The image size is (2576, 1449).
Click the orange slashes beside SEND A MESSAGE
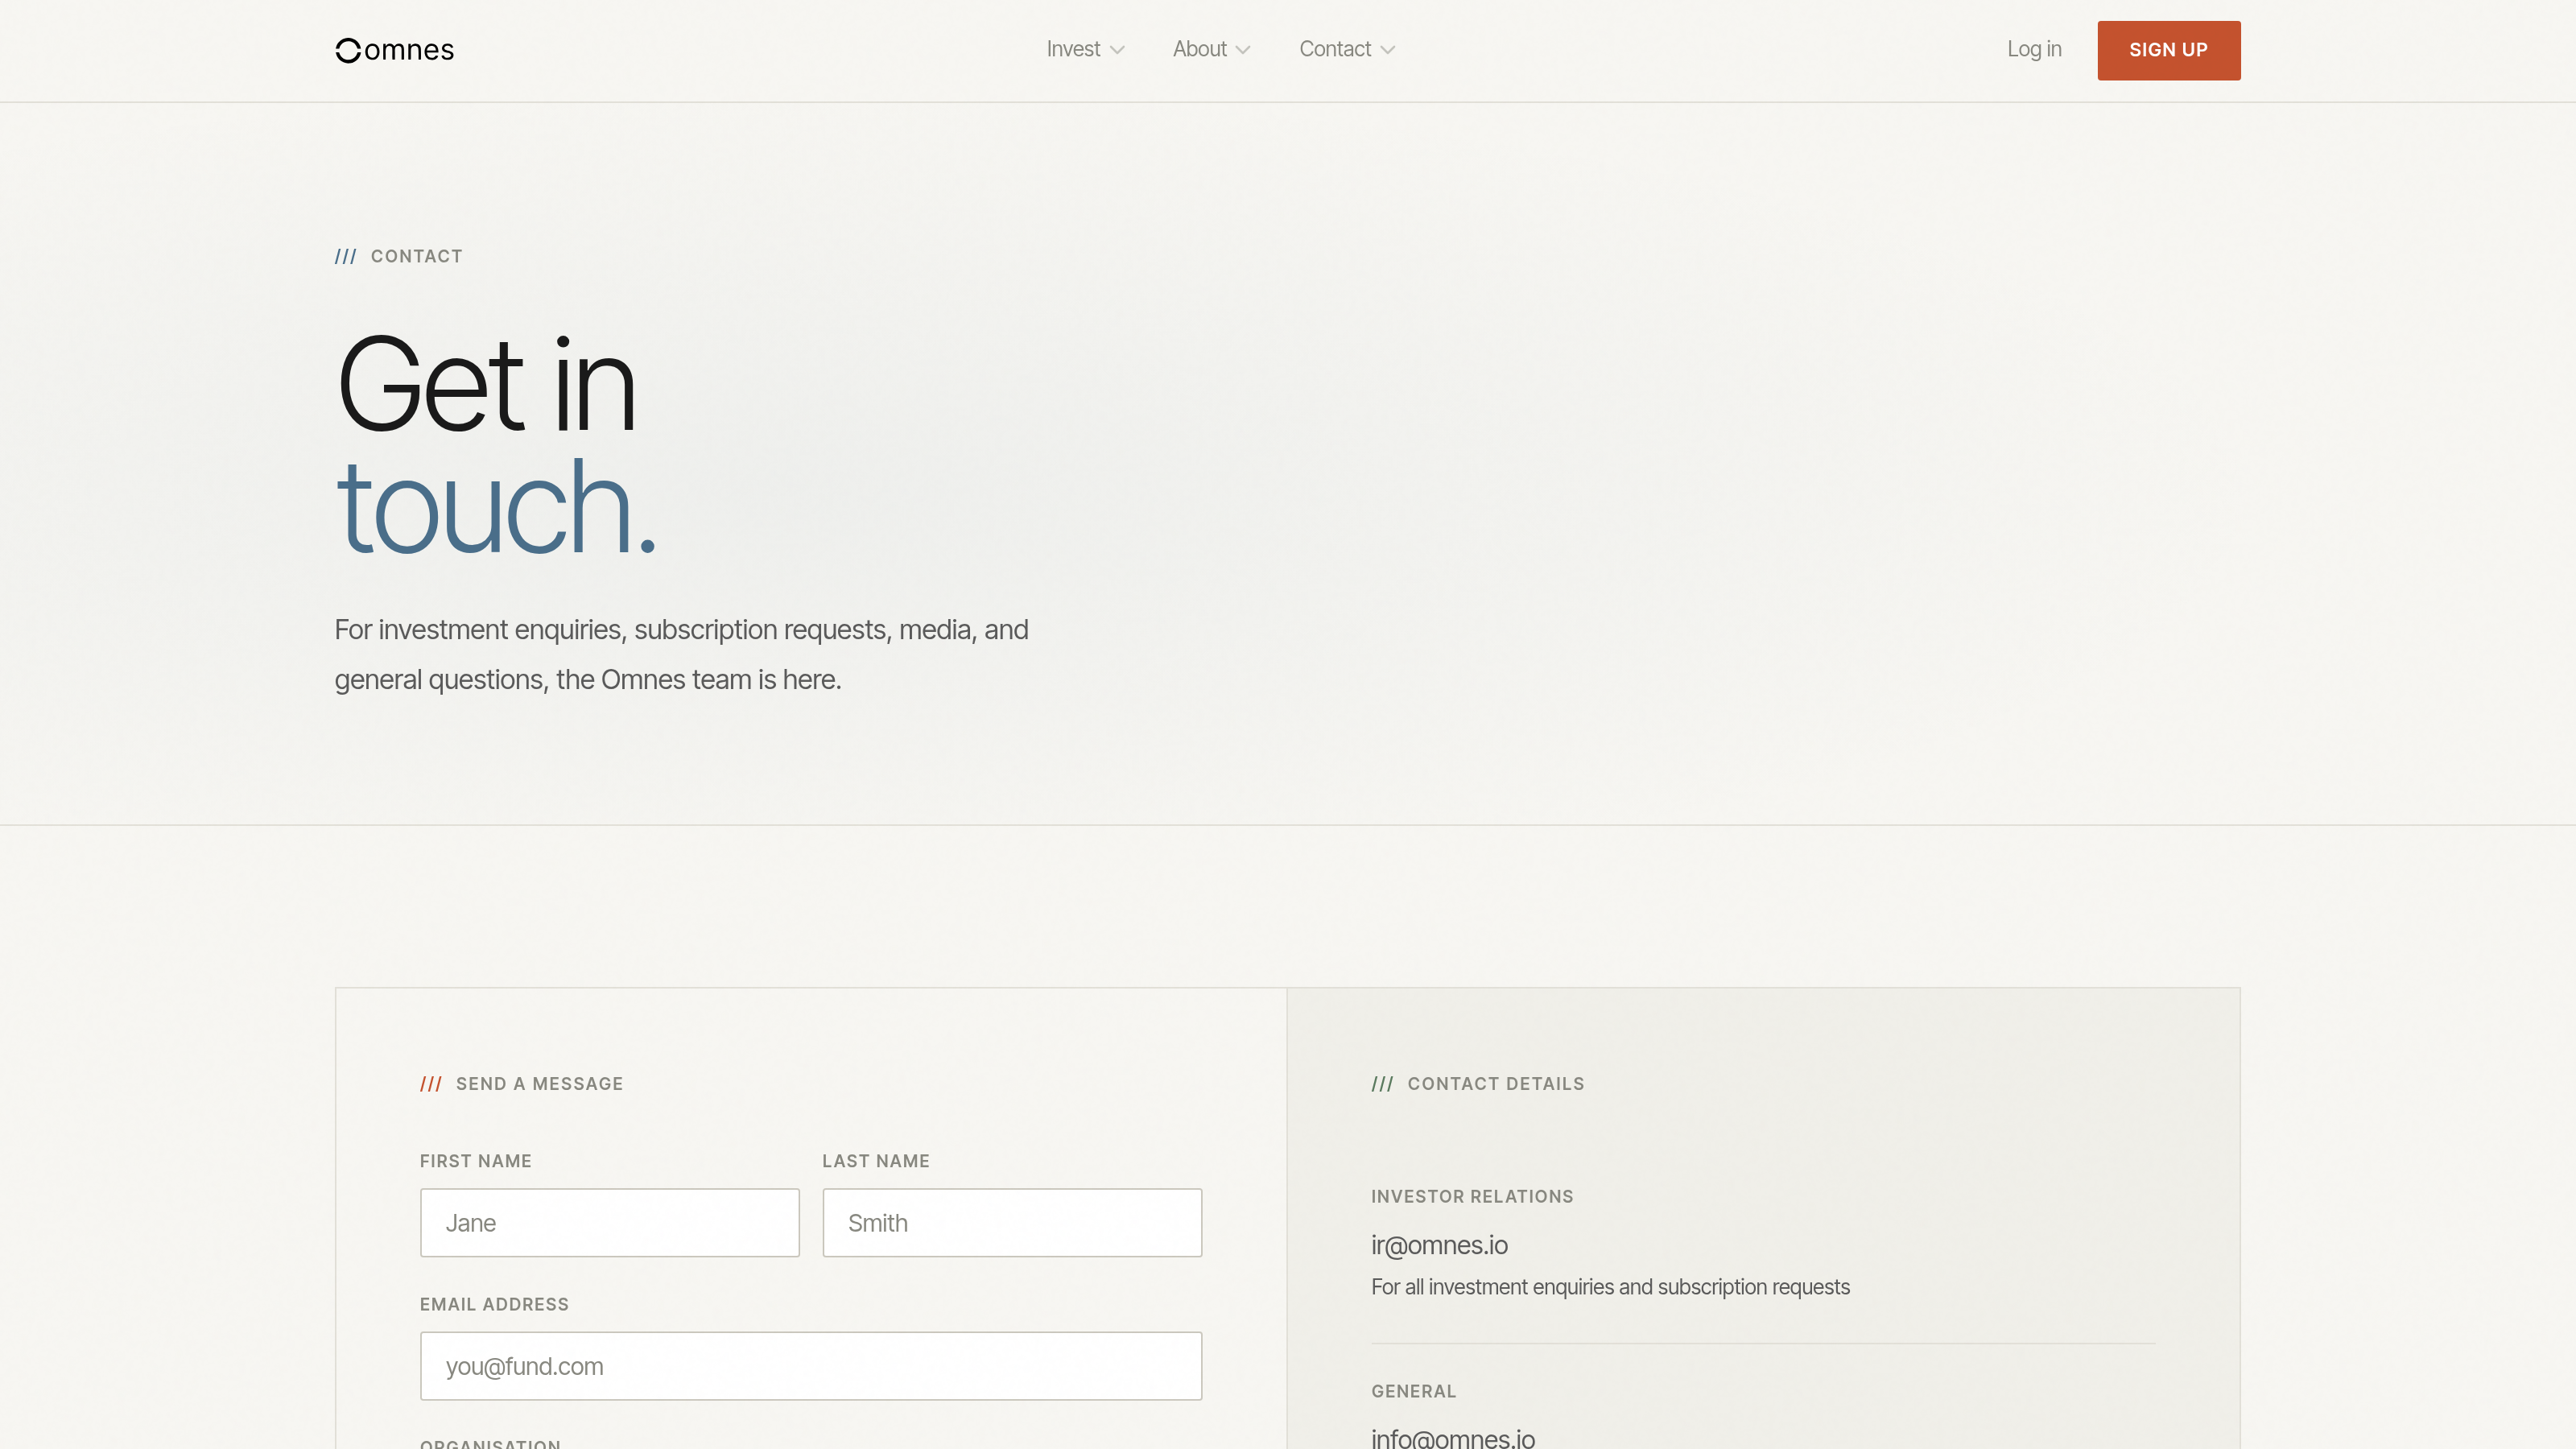[431, 1083]
